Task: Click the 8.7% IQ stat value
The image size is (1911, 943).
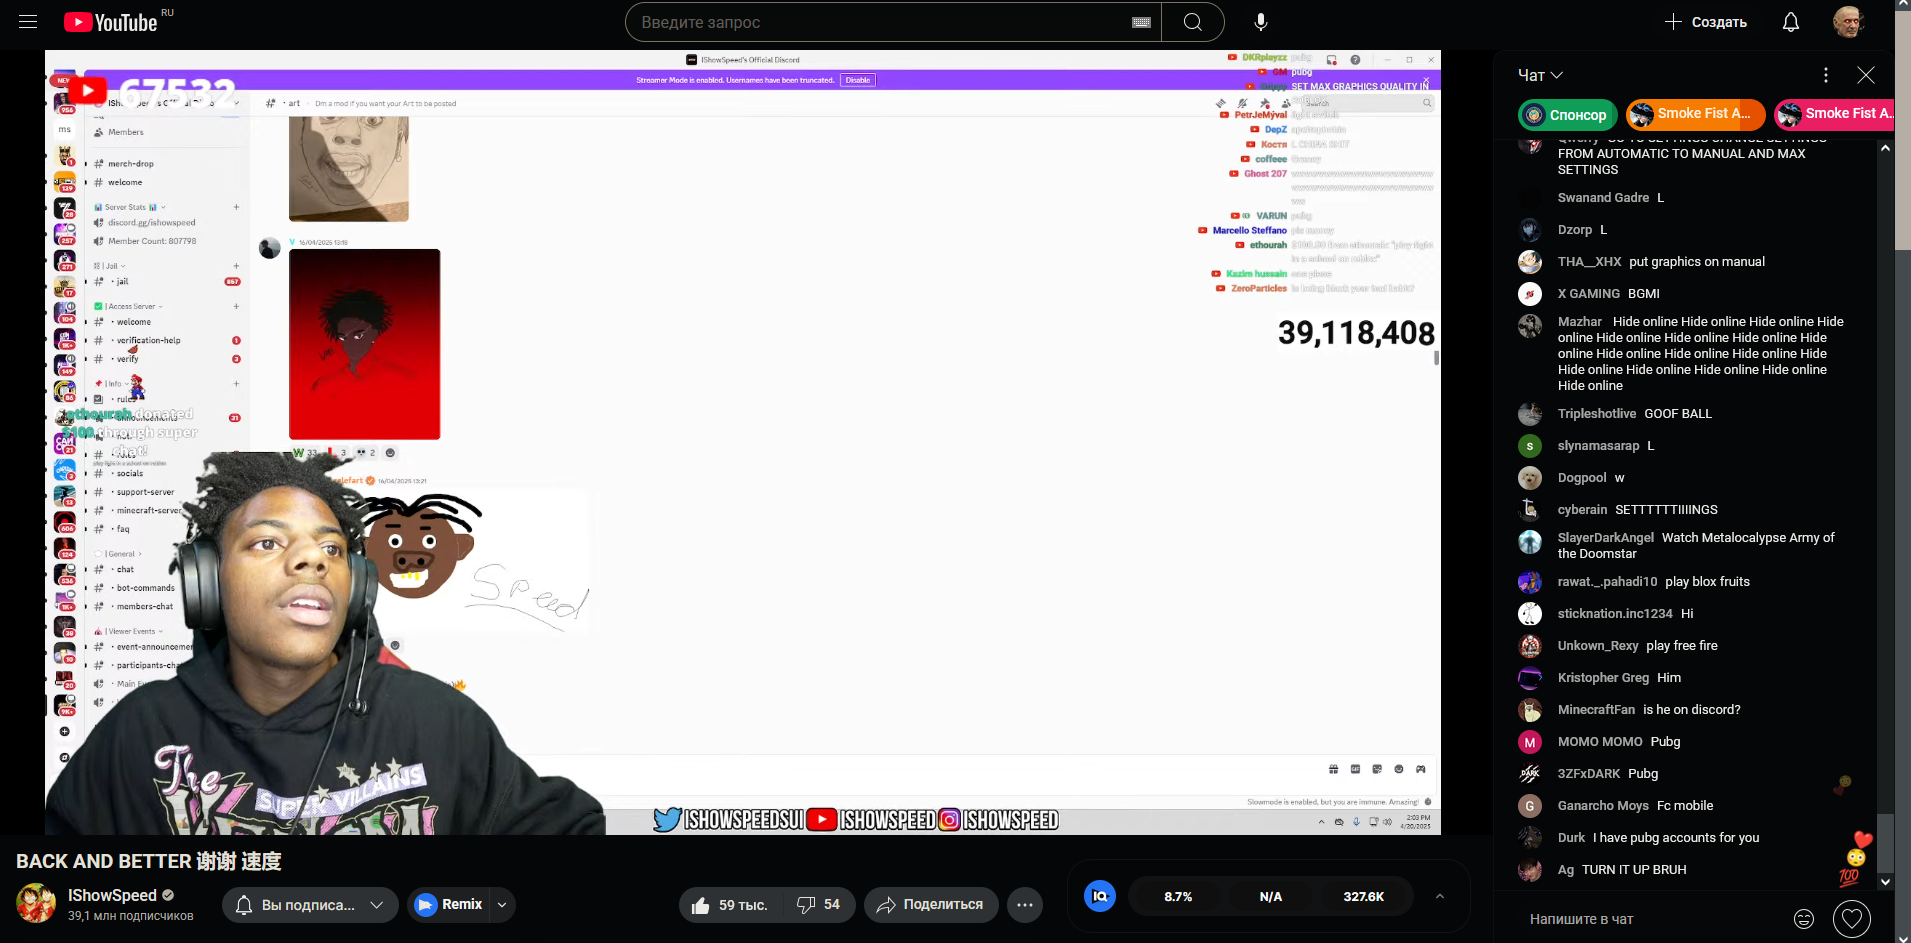Action: coord(1178,897)
